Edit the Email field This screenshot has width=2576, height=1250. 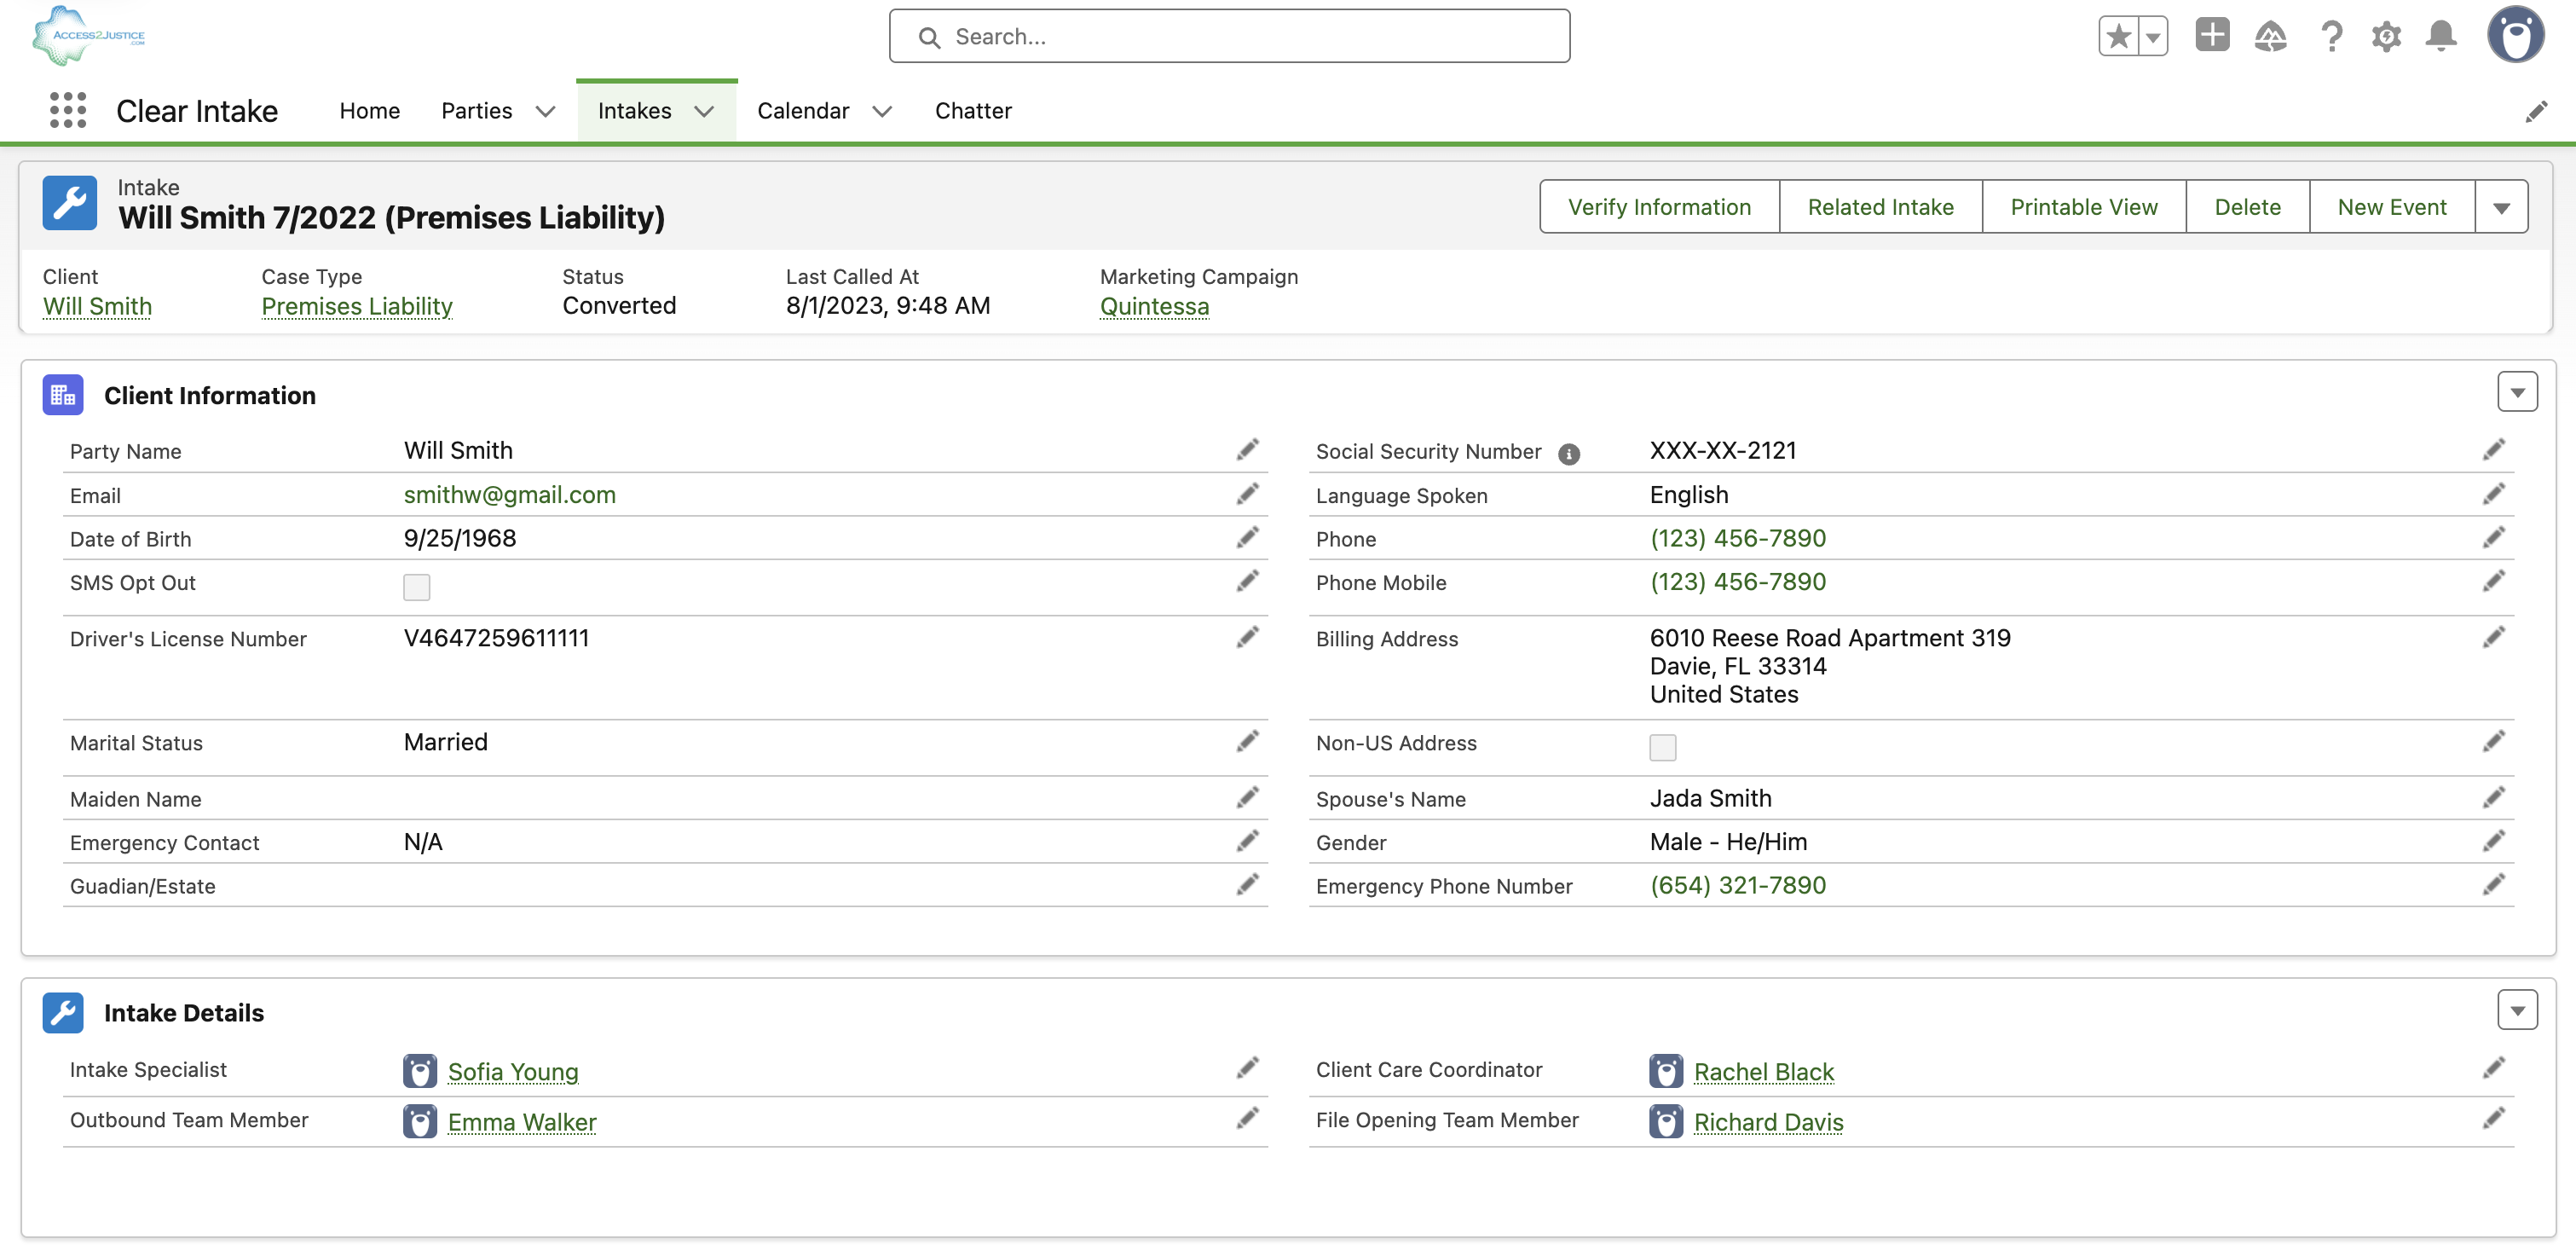(x=1247, y=494)
